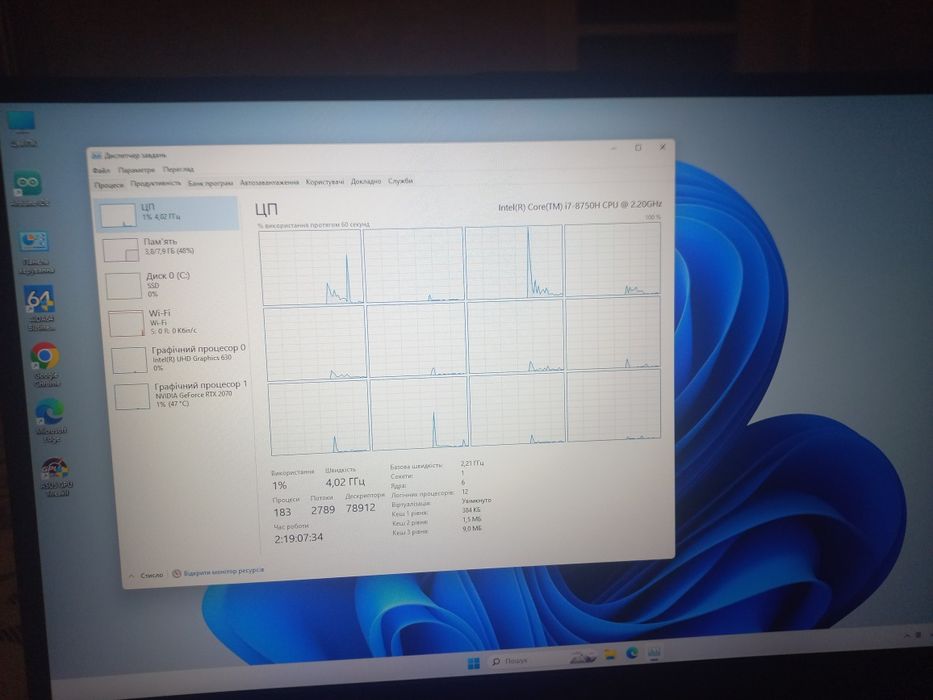Close the Task Manager window
The width and height of the screenshot is (933, 700).
tap(662, 147)
